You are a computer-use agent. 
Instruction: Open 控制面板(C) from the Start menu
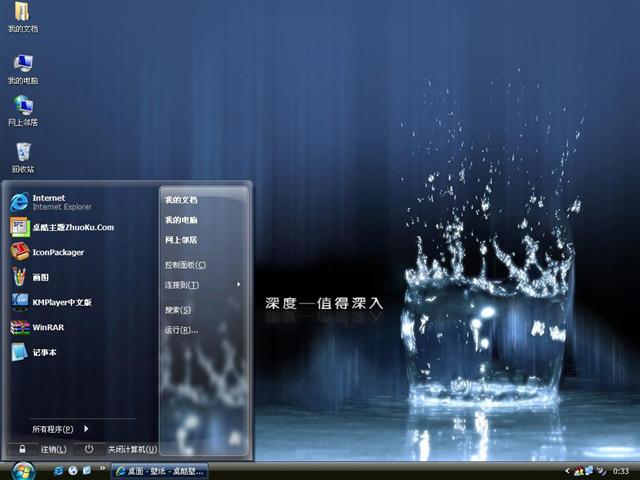pyautogui.click(x=185, y=265)
